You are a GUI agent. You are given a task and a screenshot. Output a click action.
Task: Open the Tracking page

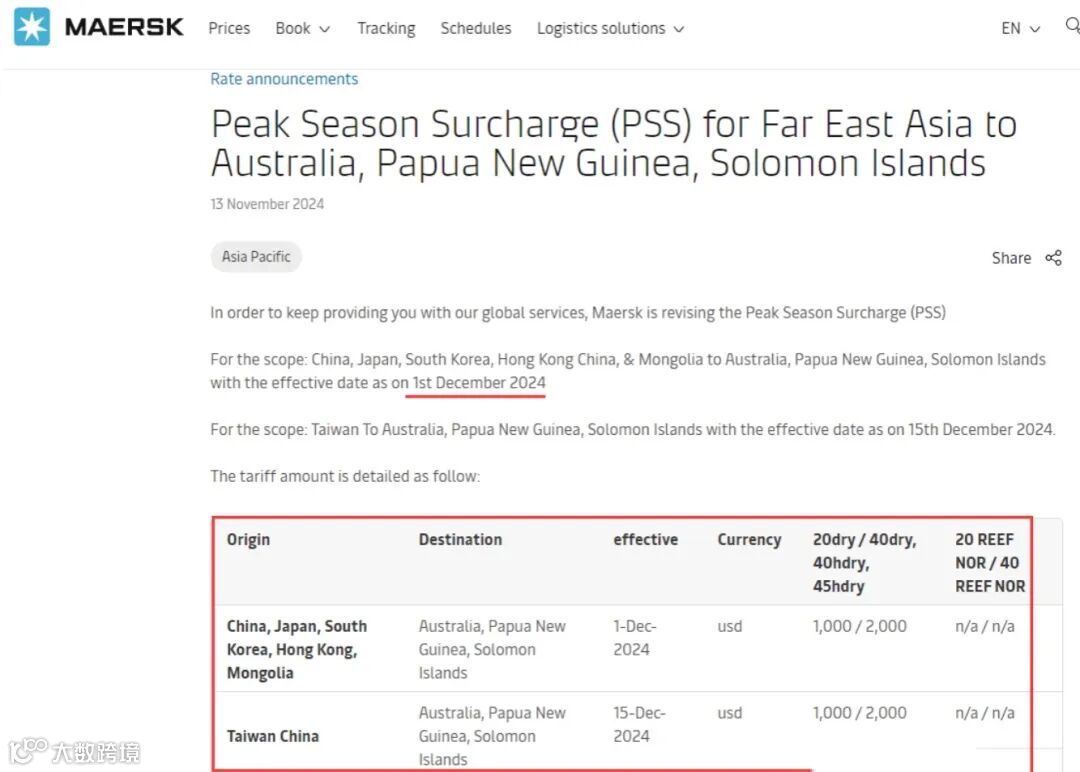click(x=386, y=28)
